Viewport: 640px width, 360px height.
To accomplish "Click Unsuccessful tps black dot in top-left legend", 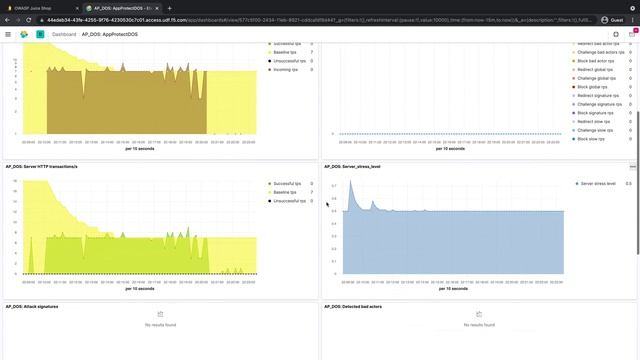I will [269, 61].
